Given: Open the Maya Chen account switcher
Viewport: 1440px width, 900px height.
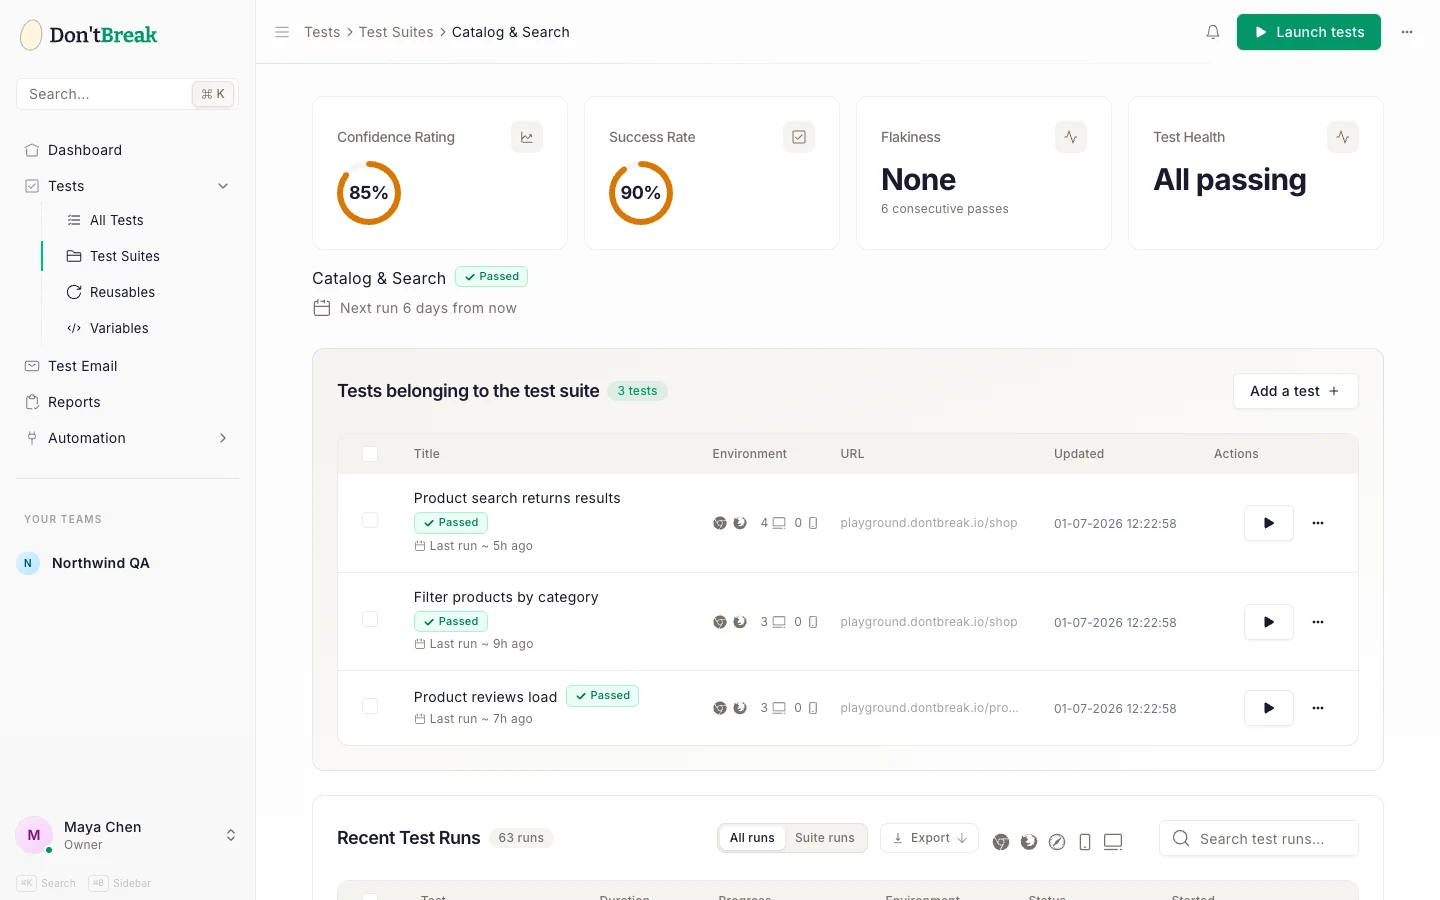Looking at the screenshot, I should 231,835.
